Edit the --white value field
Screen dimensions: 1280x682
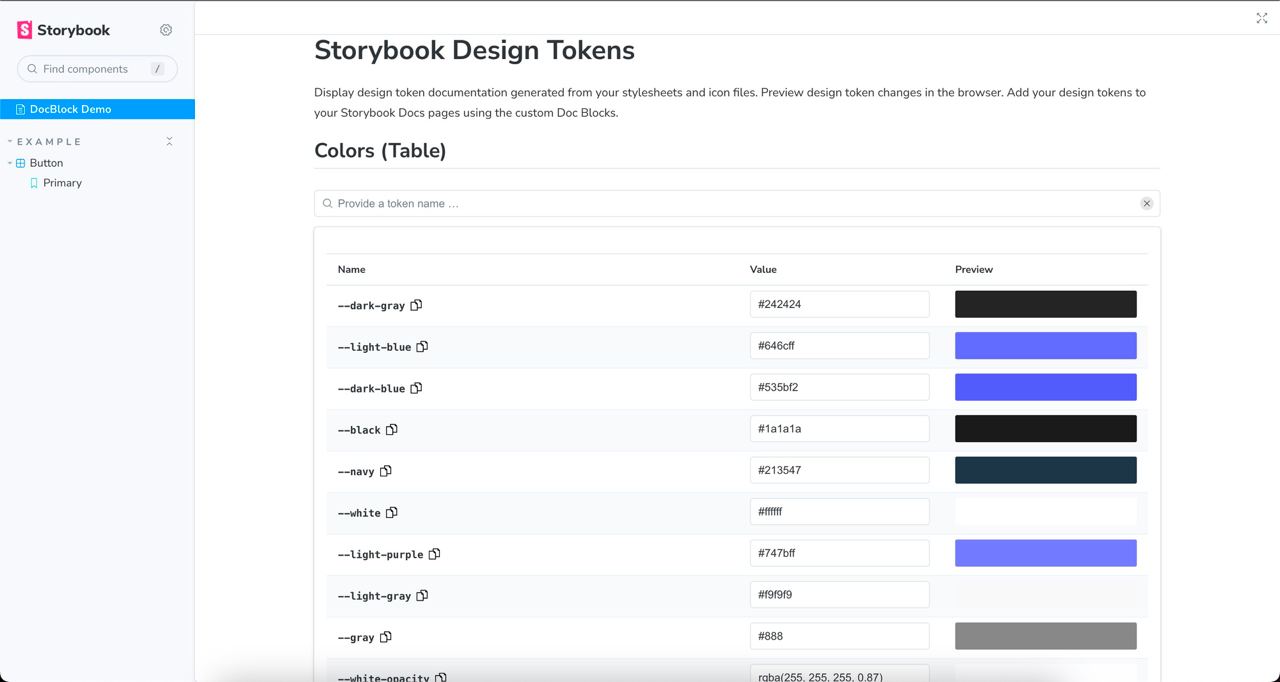[839, 512]
